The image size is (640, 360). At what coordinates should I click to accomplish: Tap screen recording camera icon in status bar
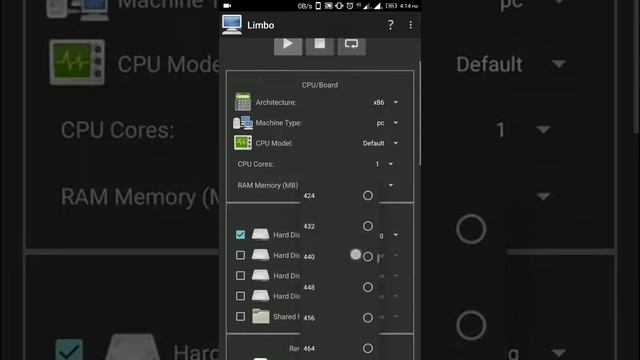[x=227, y=6]
